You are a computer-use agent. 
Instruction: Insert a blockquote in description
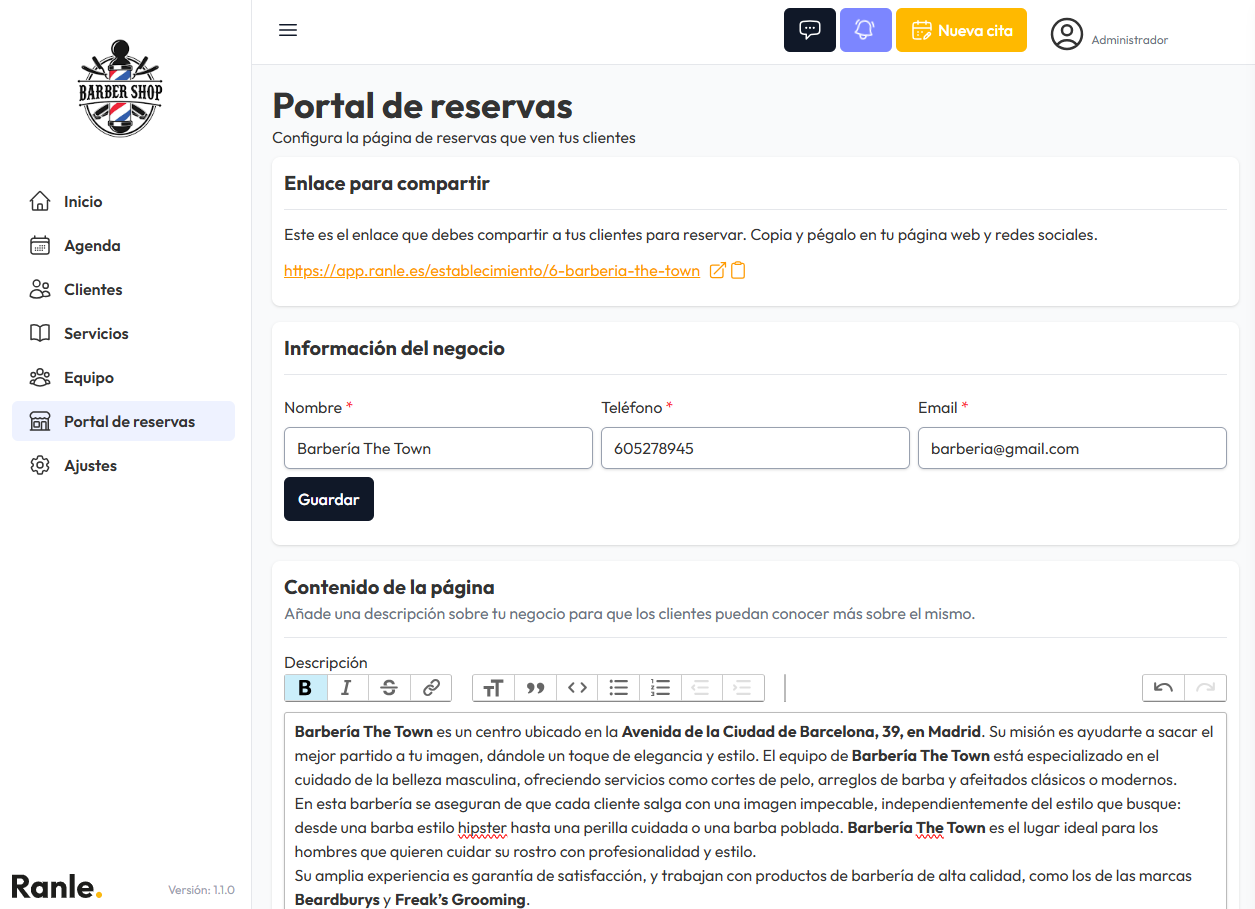click(x=535, y=688)
